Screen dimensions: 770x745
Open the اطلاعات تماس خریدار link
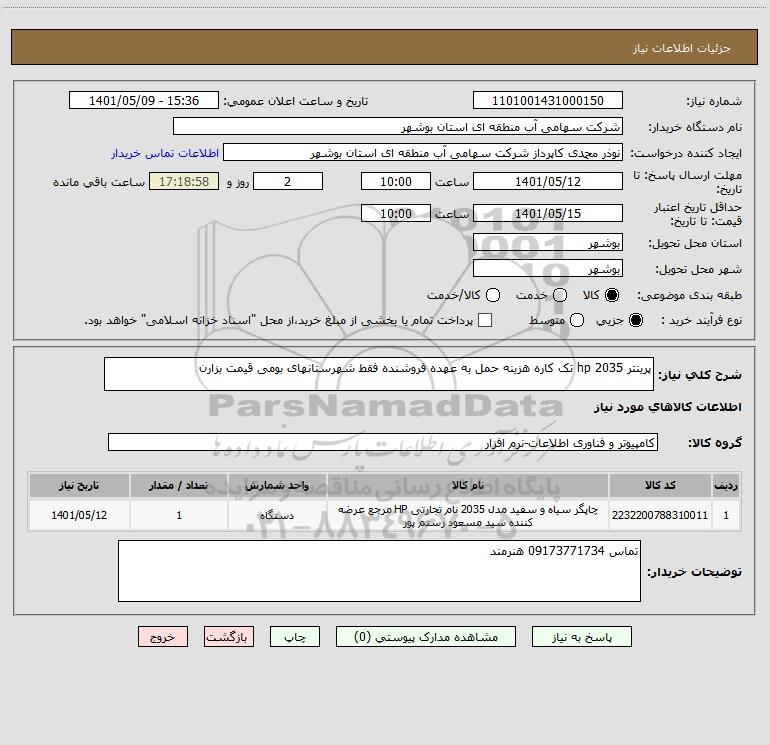point(165,153)
